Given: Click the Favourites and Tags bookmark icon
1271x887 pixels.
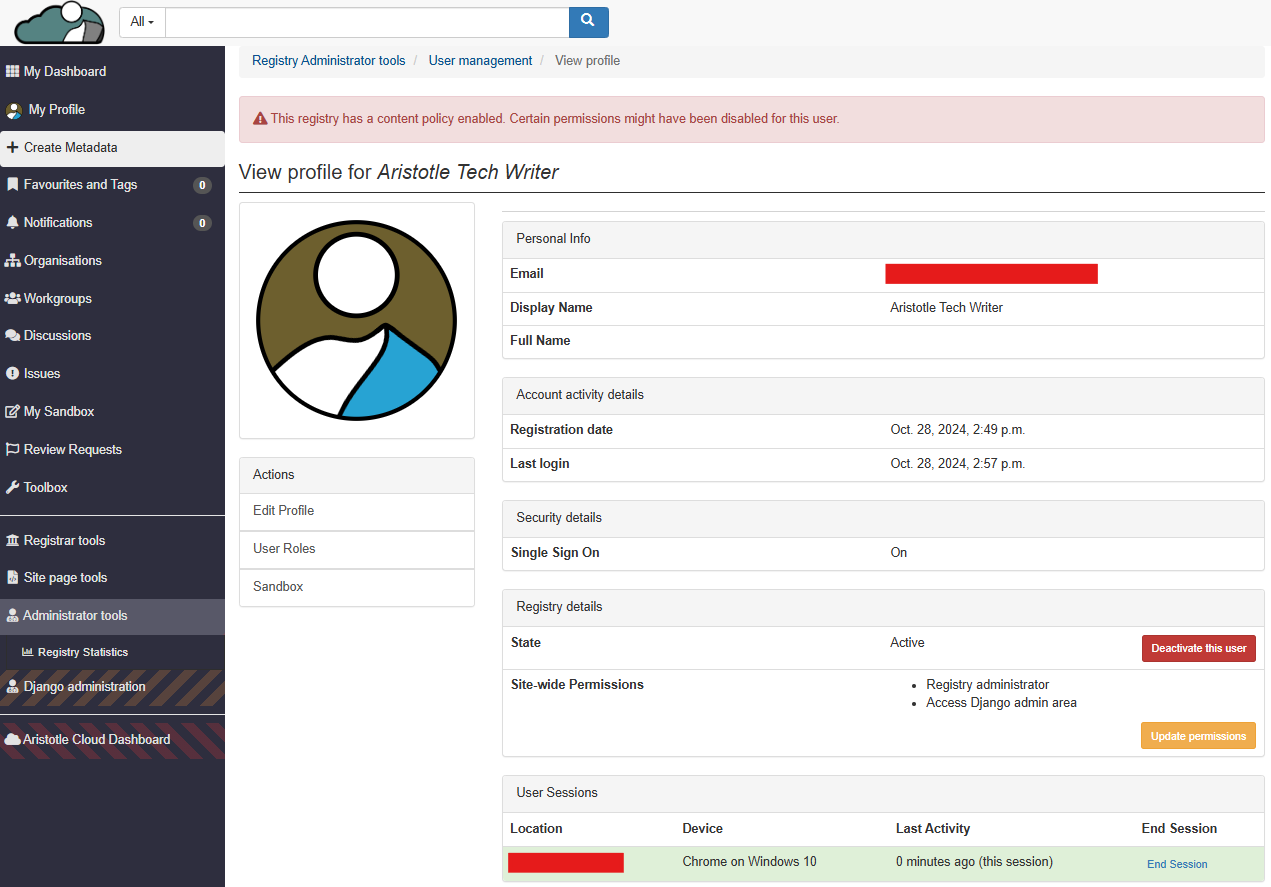Looking at the screenshot, I should coord(13,185).
